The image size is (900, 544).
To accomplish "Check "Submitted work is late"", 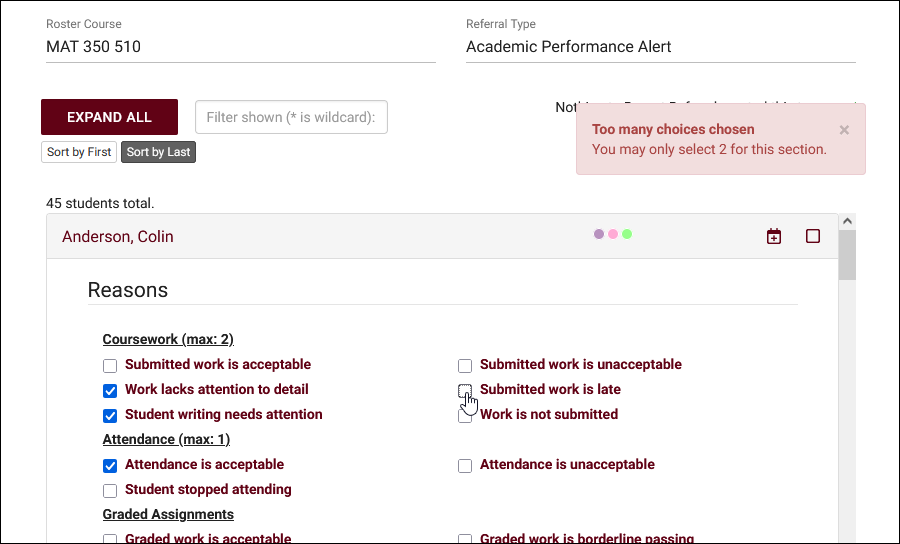I will [465, 390].
